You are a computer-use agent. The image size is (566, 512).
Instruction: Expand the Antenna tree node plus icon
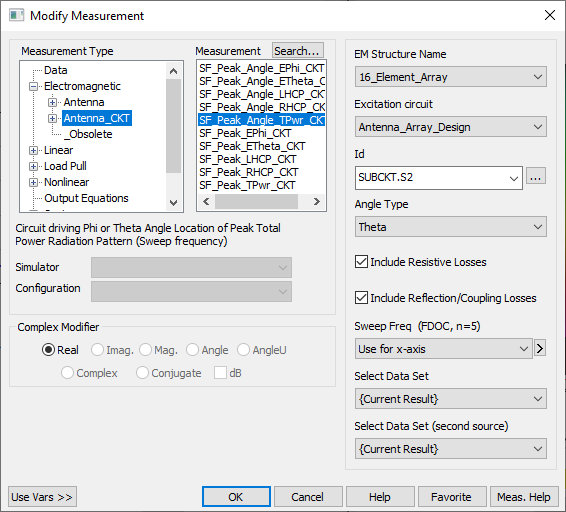tap(53, 102)
